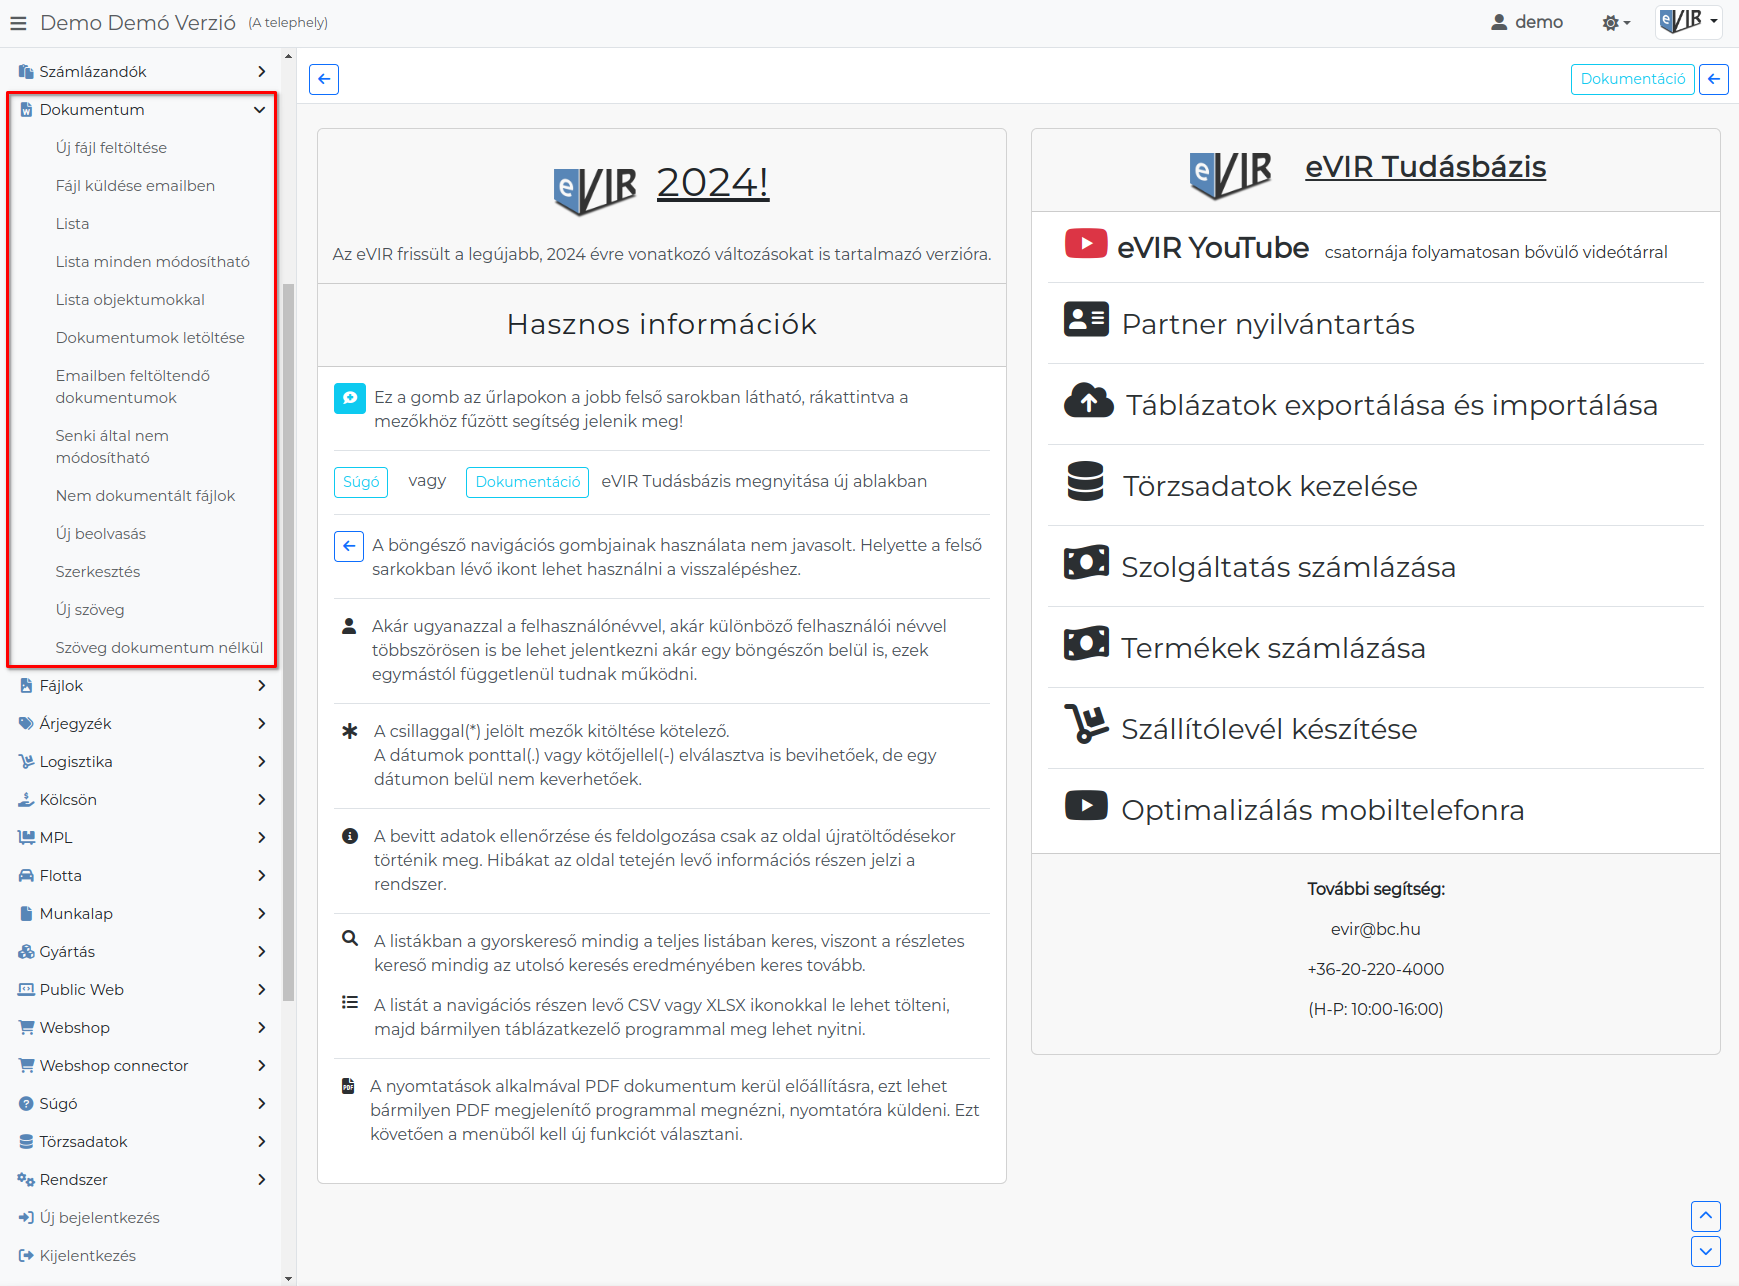Open the eVIR Tudásbázis link

[x=1425, y=167]
